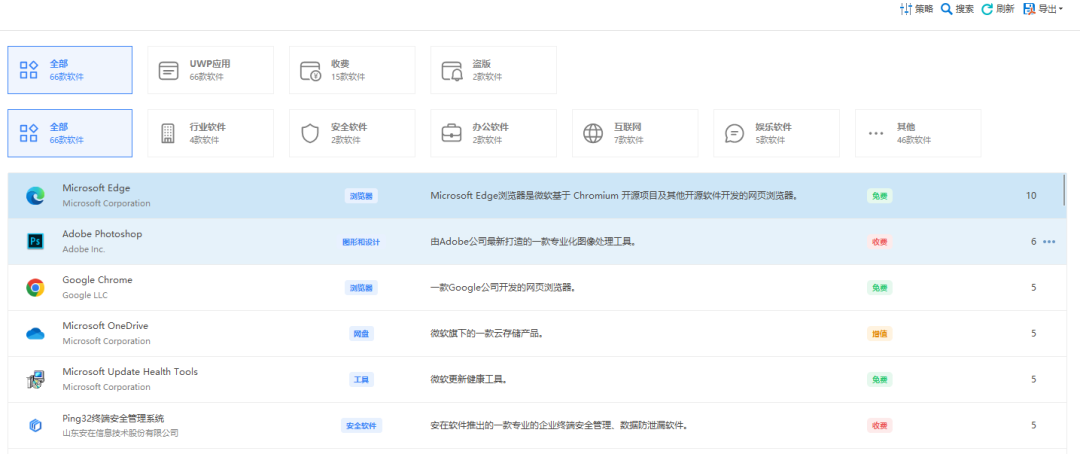The width and height of the screenshot is (1080, 454).
Task: Click the 互联网 globe icon
Action: pyautogui.click(x=593, y=134)
